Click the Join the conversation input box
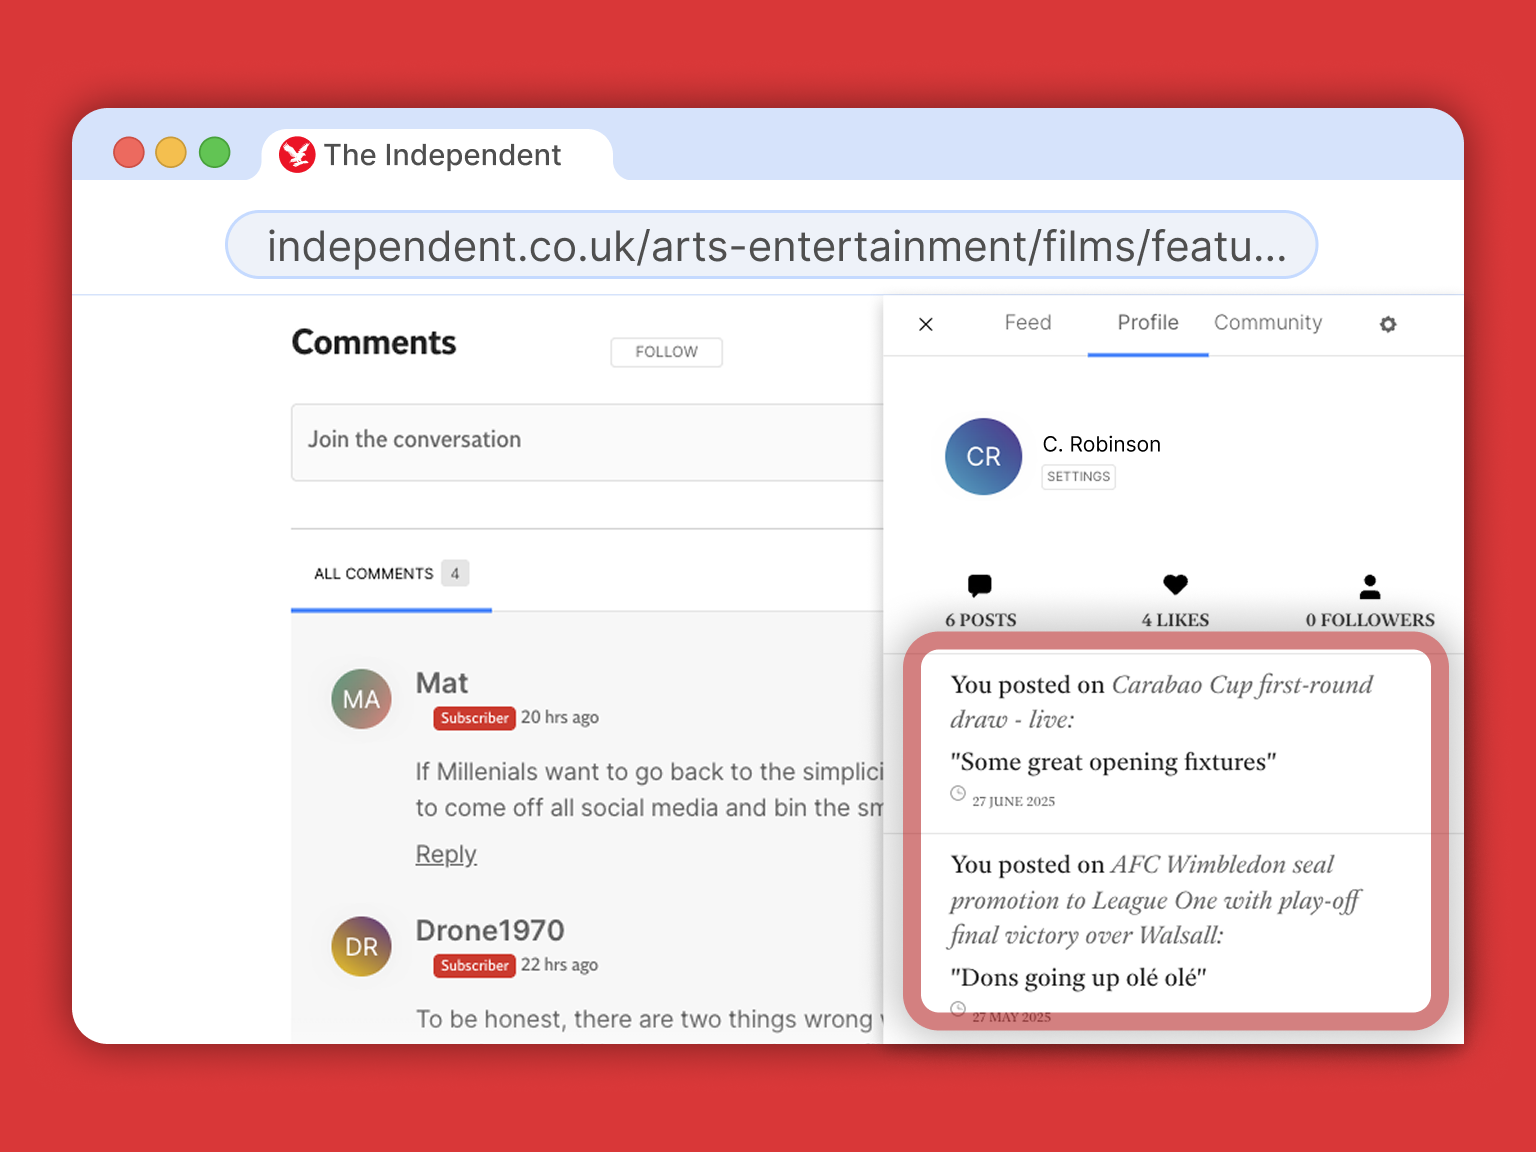 pyautogui.click(x=588, y=442)
